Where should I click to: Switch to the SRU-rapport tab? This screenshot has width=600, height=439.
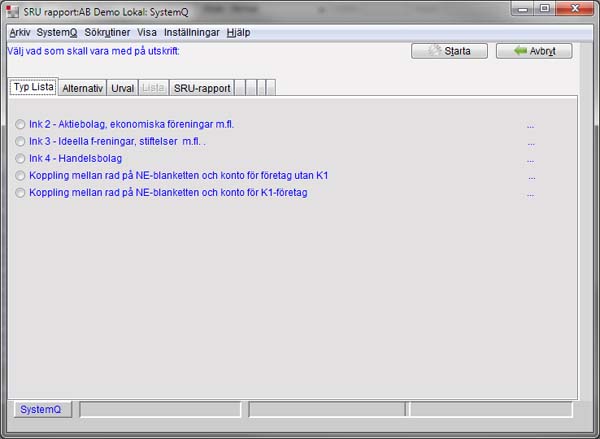(x=202, y=88)
